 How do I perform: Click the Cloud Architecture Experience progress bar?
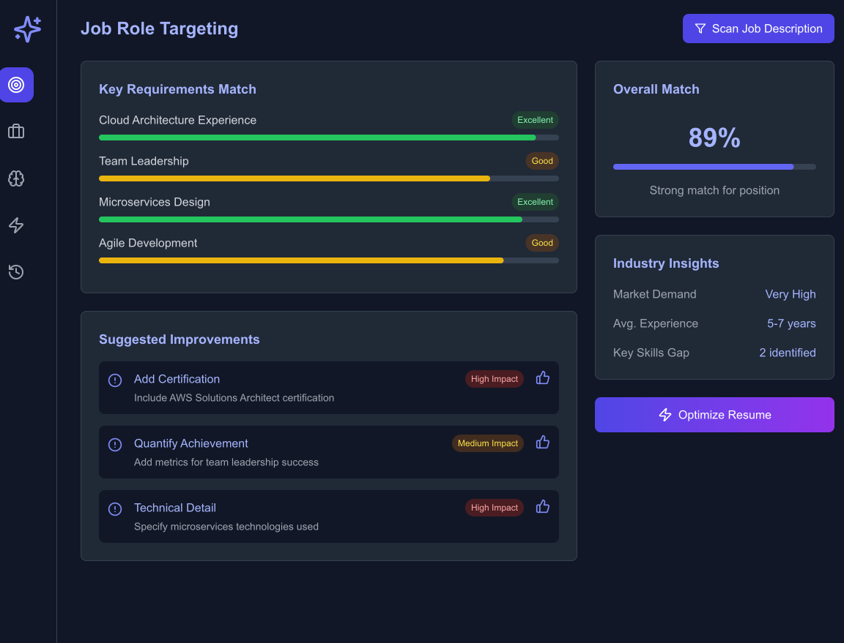coord(328,138)
